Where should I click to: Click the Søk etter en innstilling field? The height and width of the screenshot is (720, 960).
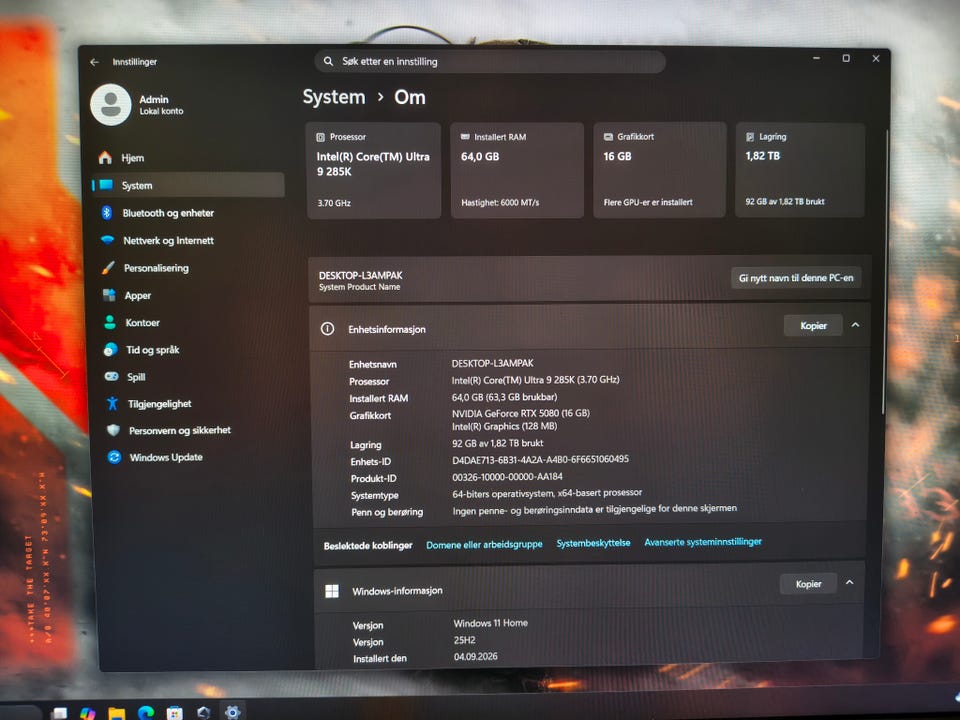point(490,61)
